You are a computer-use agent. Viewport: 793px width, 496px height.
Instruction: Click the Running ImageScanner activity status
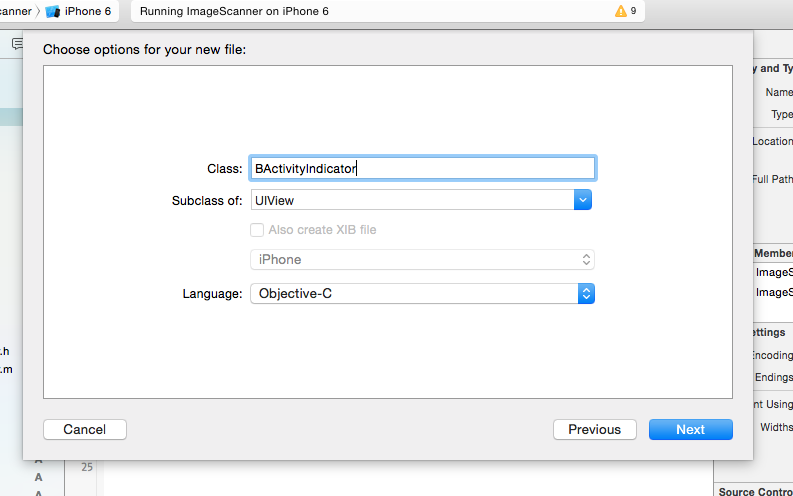coord(234,11)
